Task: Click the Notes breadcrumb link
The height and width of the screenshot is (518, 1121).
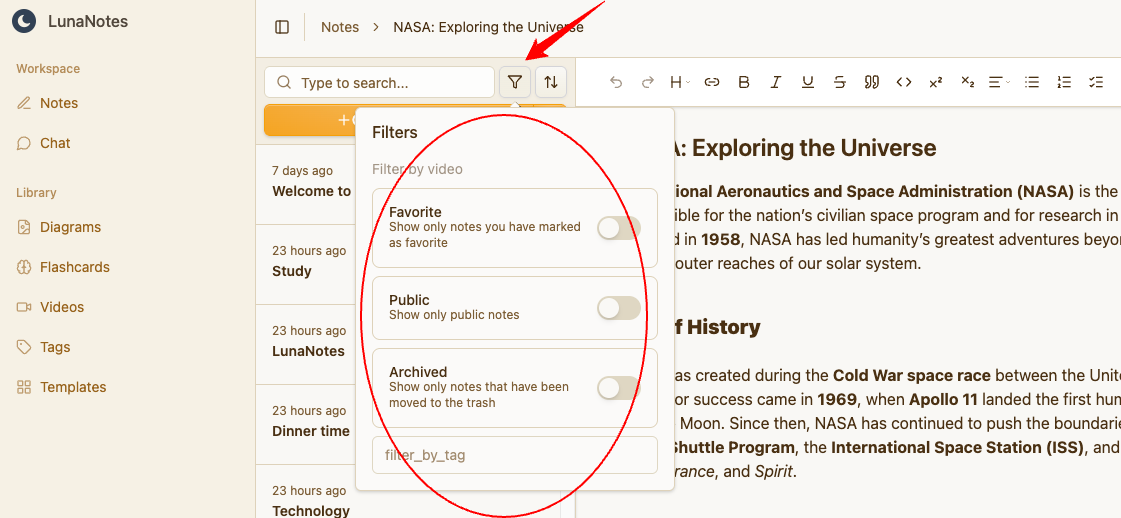Action: click(339, 27)
